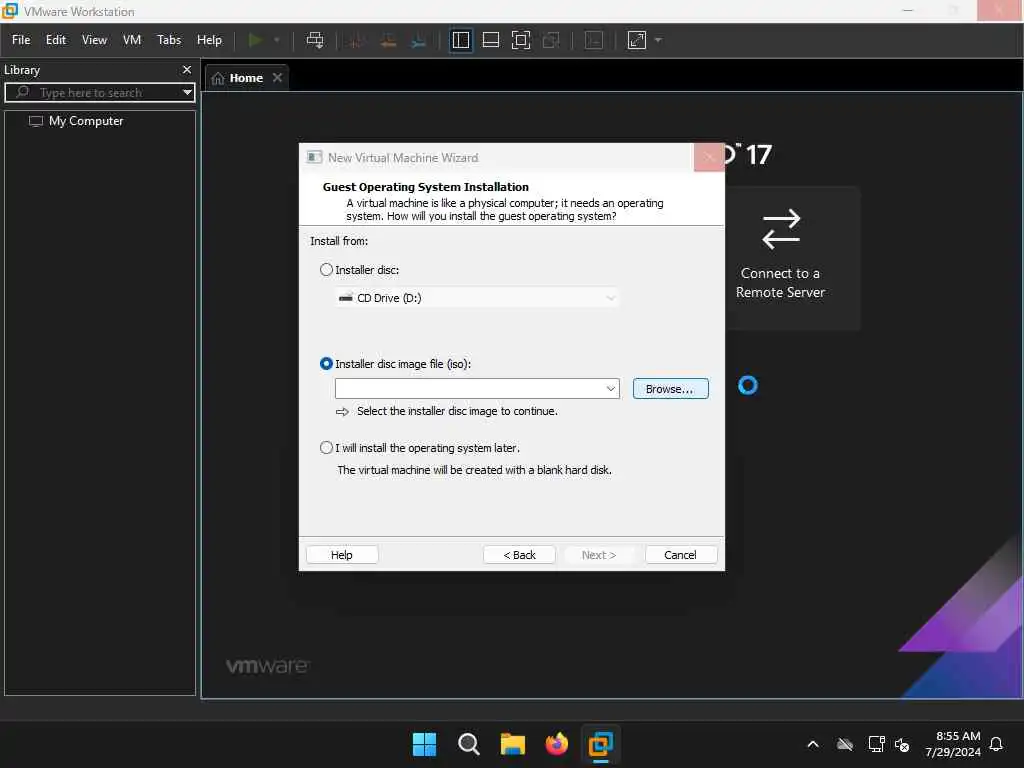Click the revert snapshot toolbar icon
This screenshot has width=1024, height=768.
388,40
